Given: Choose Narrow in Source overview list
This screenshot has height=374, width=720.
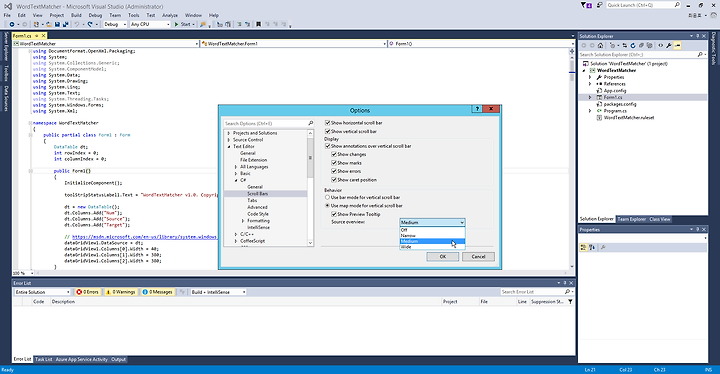Looking at the screenshot, I should tap(432, 235).
